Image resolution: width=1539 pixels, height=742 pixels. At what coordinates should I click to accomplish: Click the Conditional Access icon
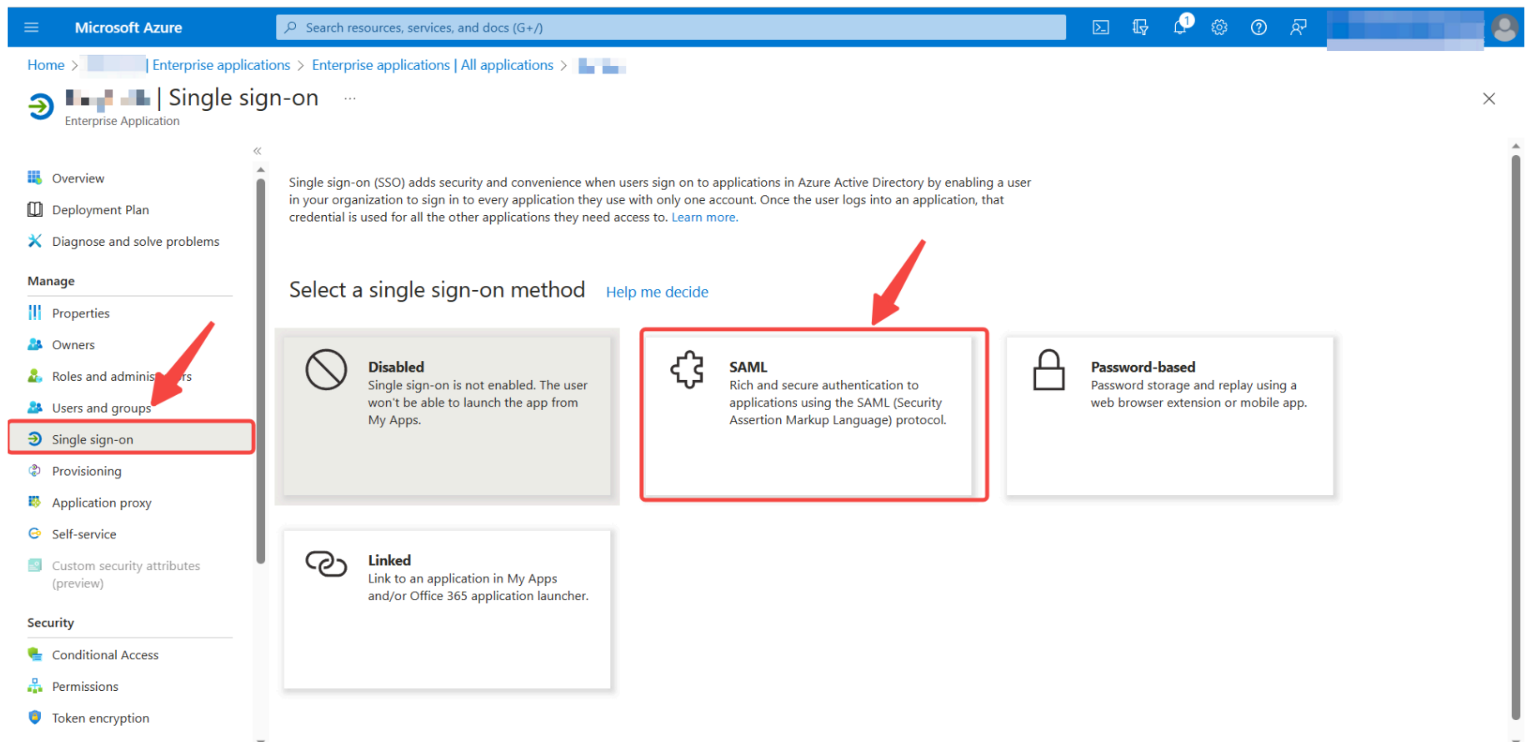tap(35, 655)
